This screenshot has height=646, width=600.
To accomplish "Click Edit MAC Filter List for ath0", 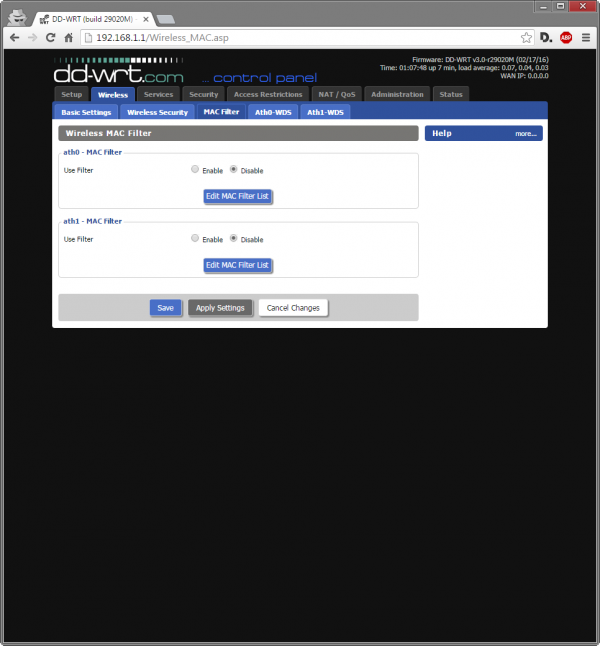I will (x=238, y=196).
